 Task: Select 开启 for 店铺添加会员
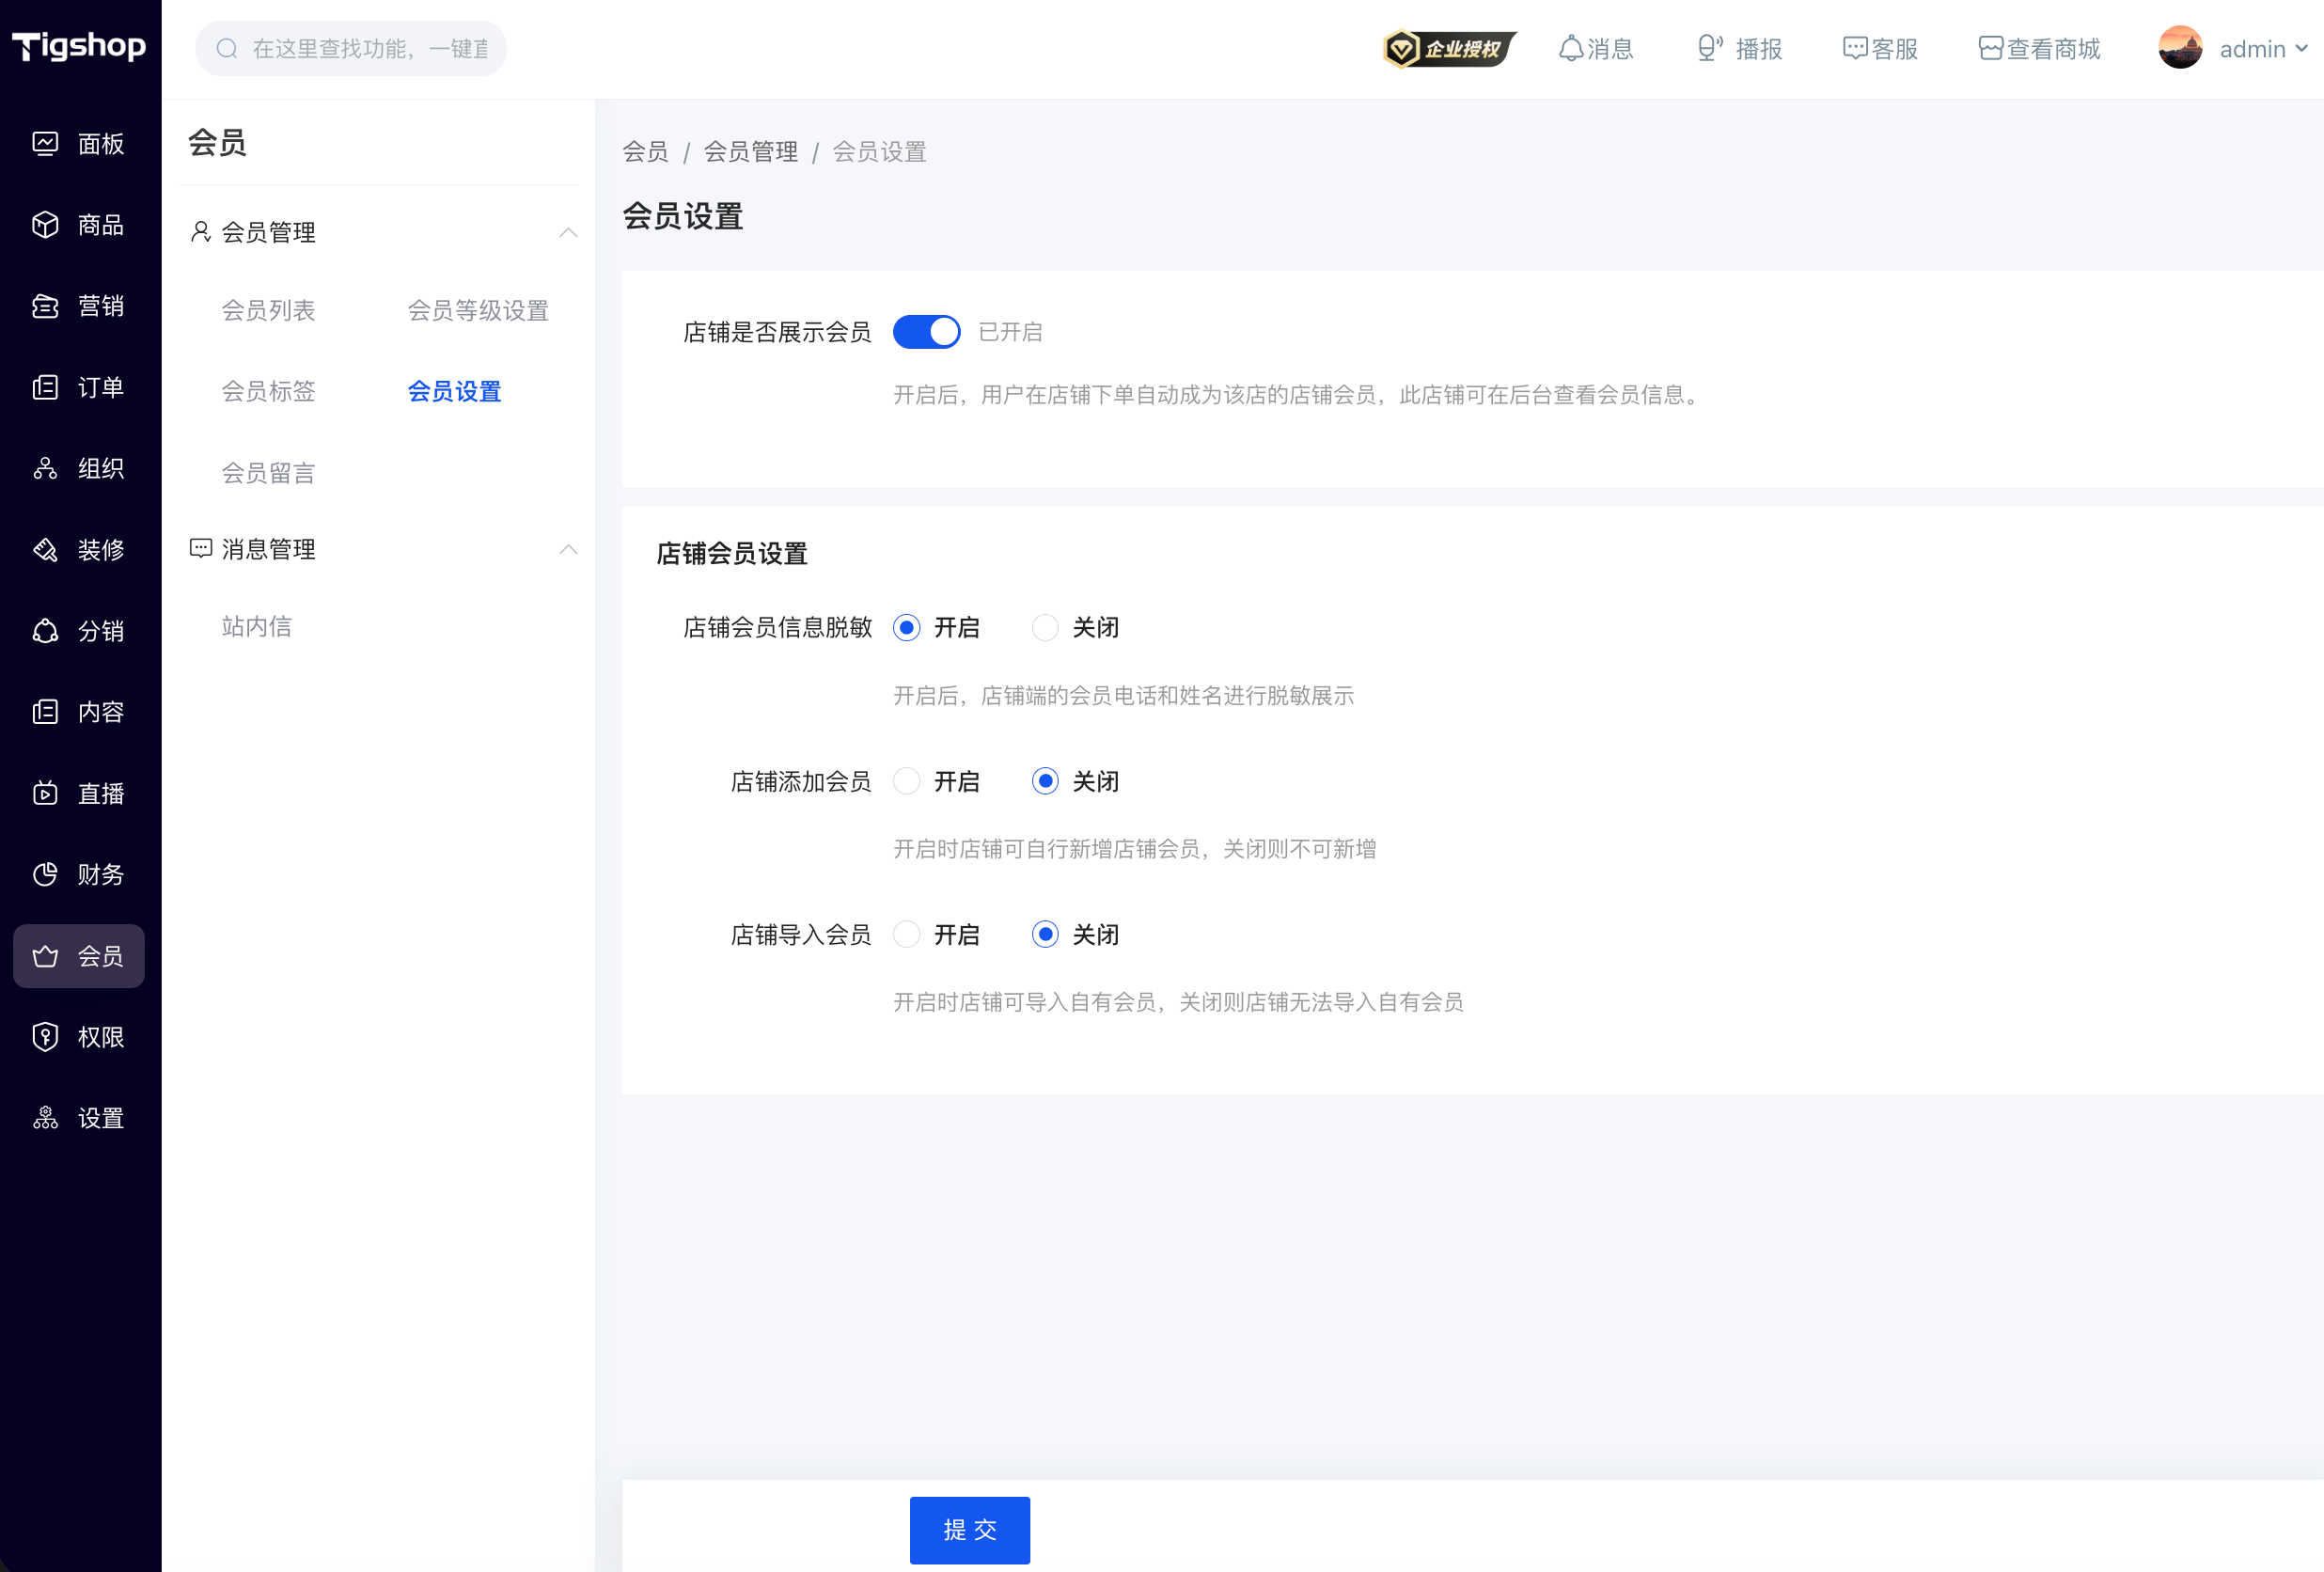click(x=906, y=781)
